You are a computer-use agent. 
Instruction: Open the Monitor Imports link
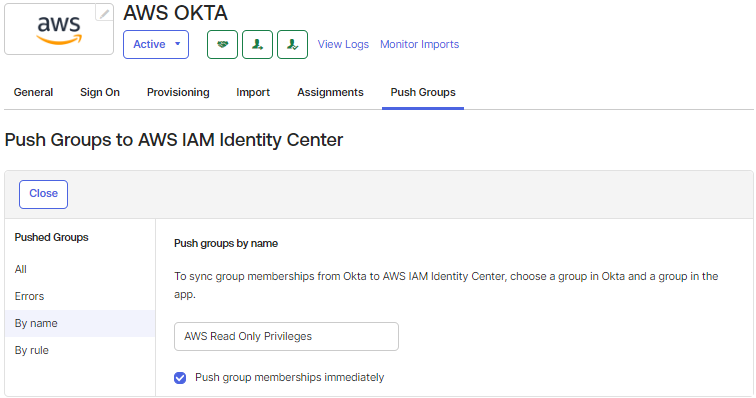coord(419,44)
